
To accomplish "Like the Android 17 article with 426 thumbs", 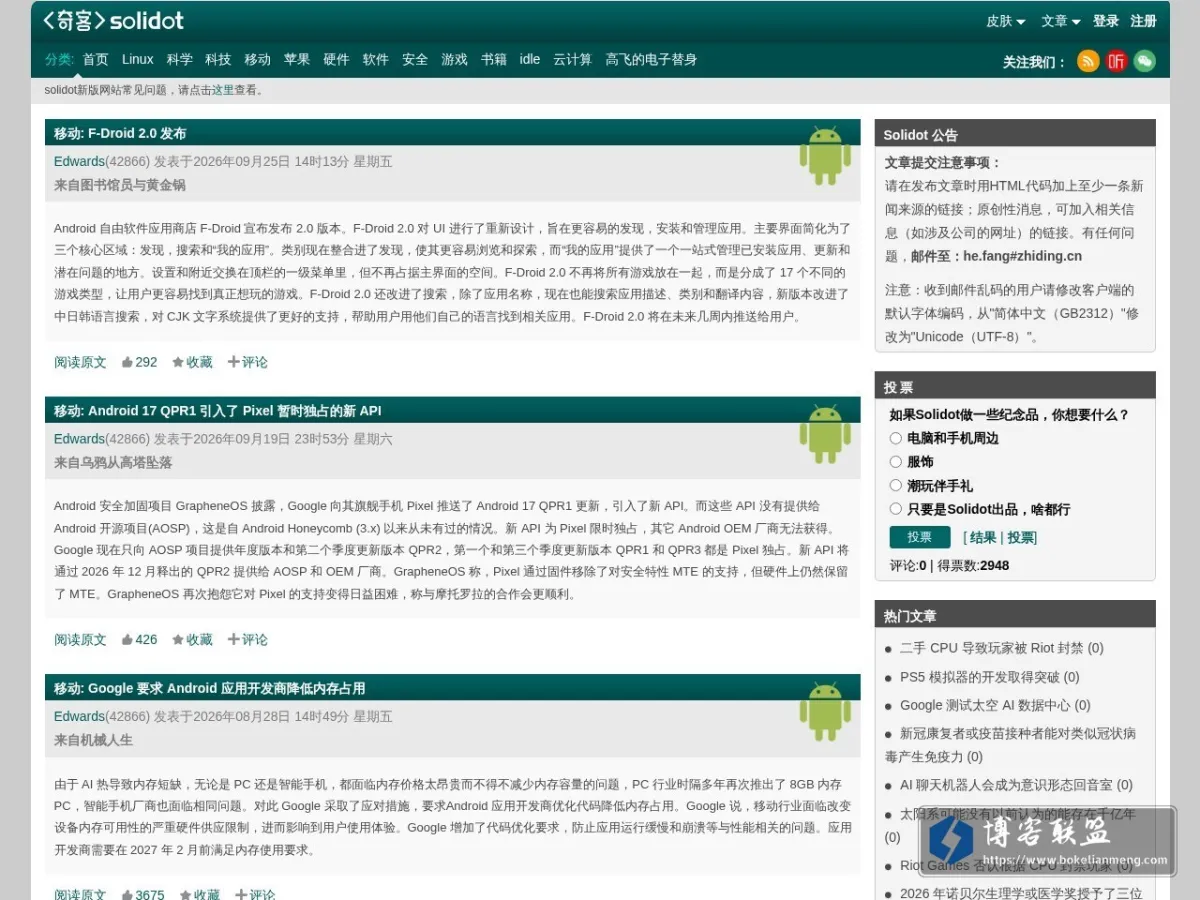I will pos(139,640).
